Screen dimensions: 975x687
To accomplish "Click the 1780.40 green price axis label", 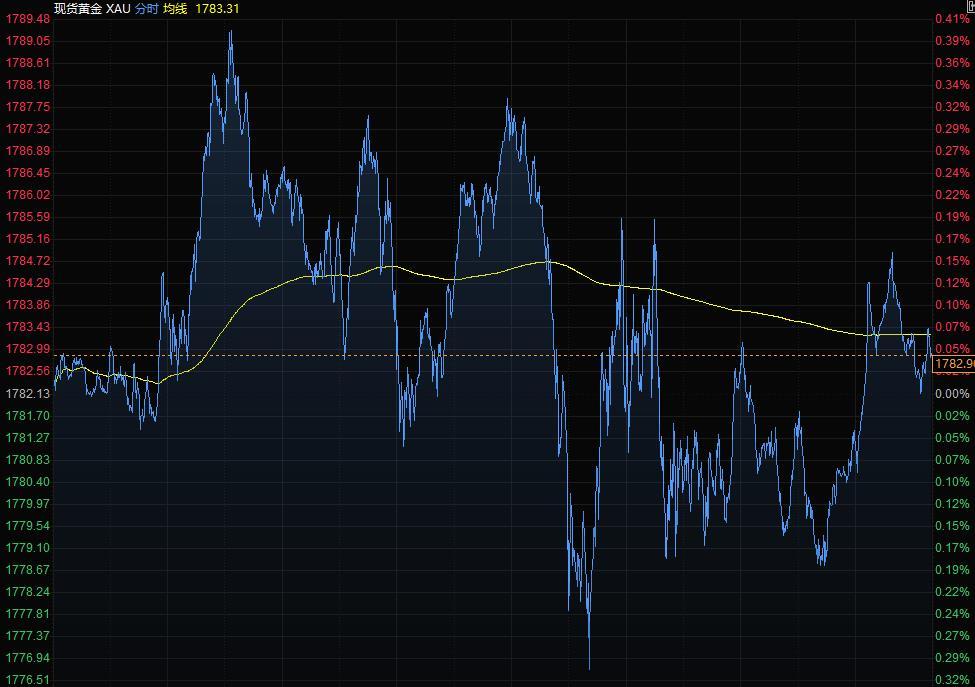I will pos(28,482).
